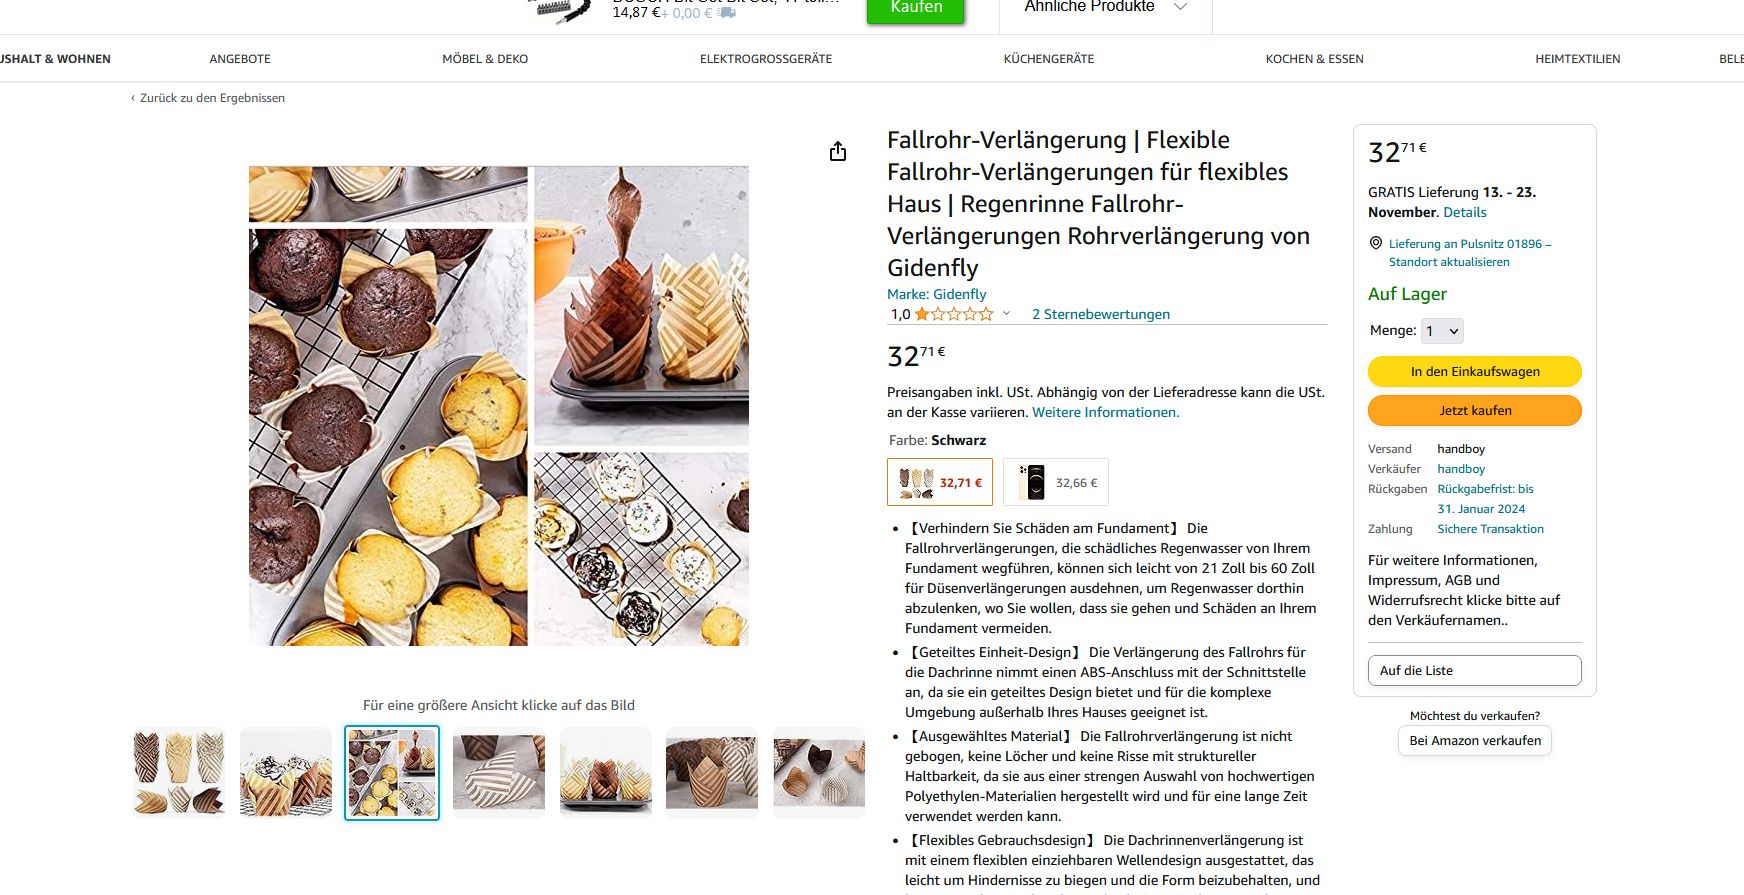Screen dimensions: 1744x895
Task: Click the star rating icons
Action: click(x=954, y=314)
